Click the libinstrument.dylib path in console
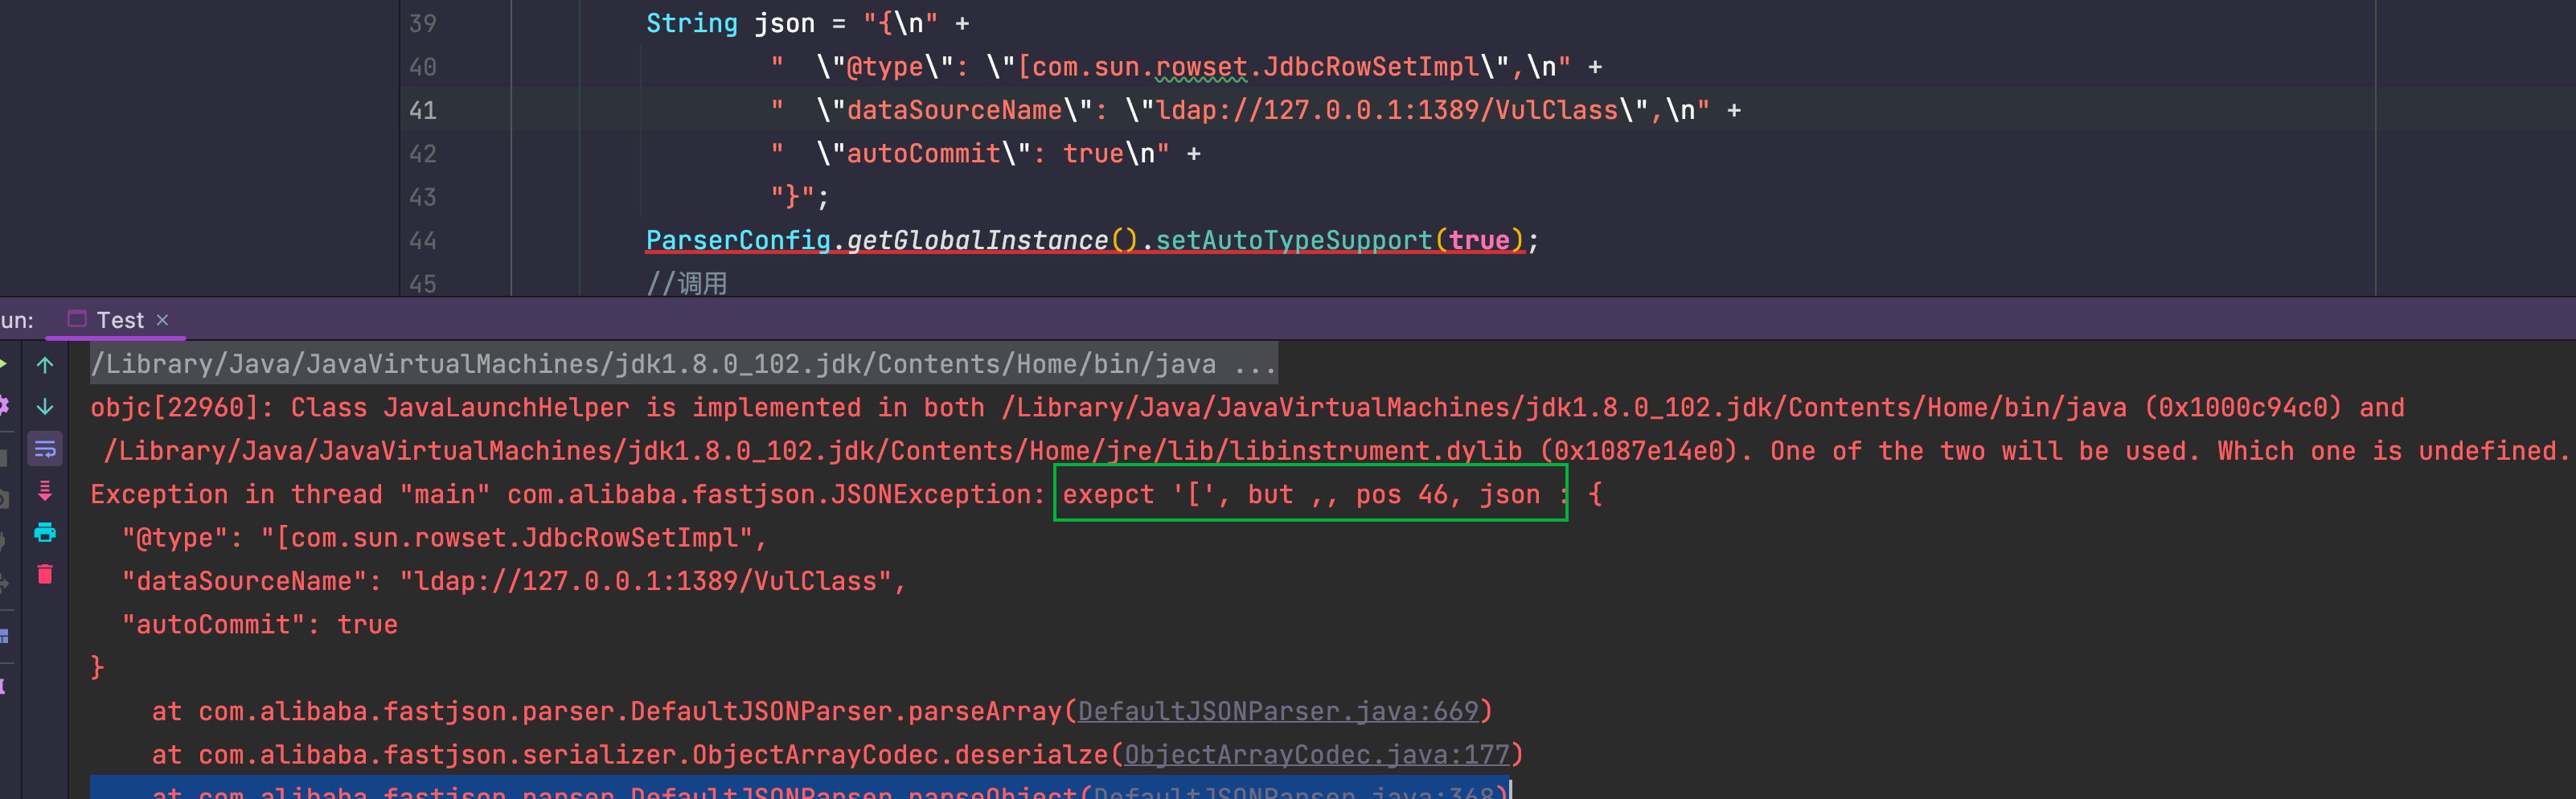Screen dimensions: 2576x799 813,451
